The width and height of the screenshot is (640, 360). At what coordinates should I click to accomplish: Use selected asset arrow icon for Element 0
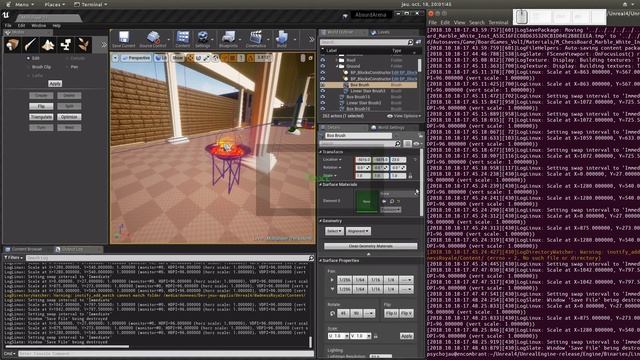tap(384, 201)
